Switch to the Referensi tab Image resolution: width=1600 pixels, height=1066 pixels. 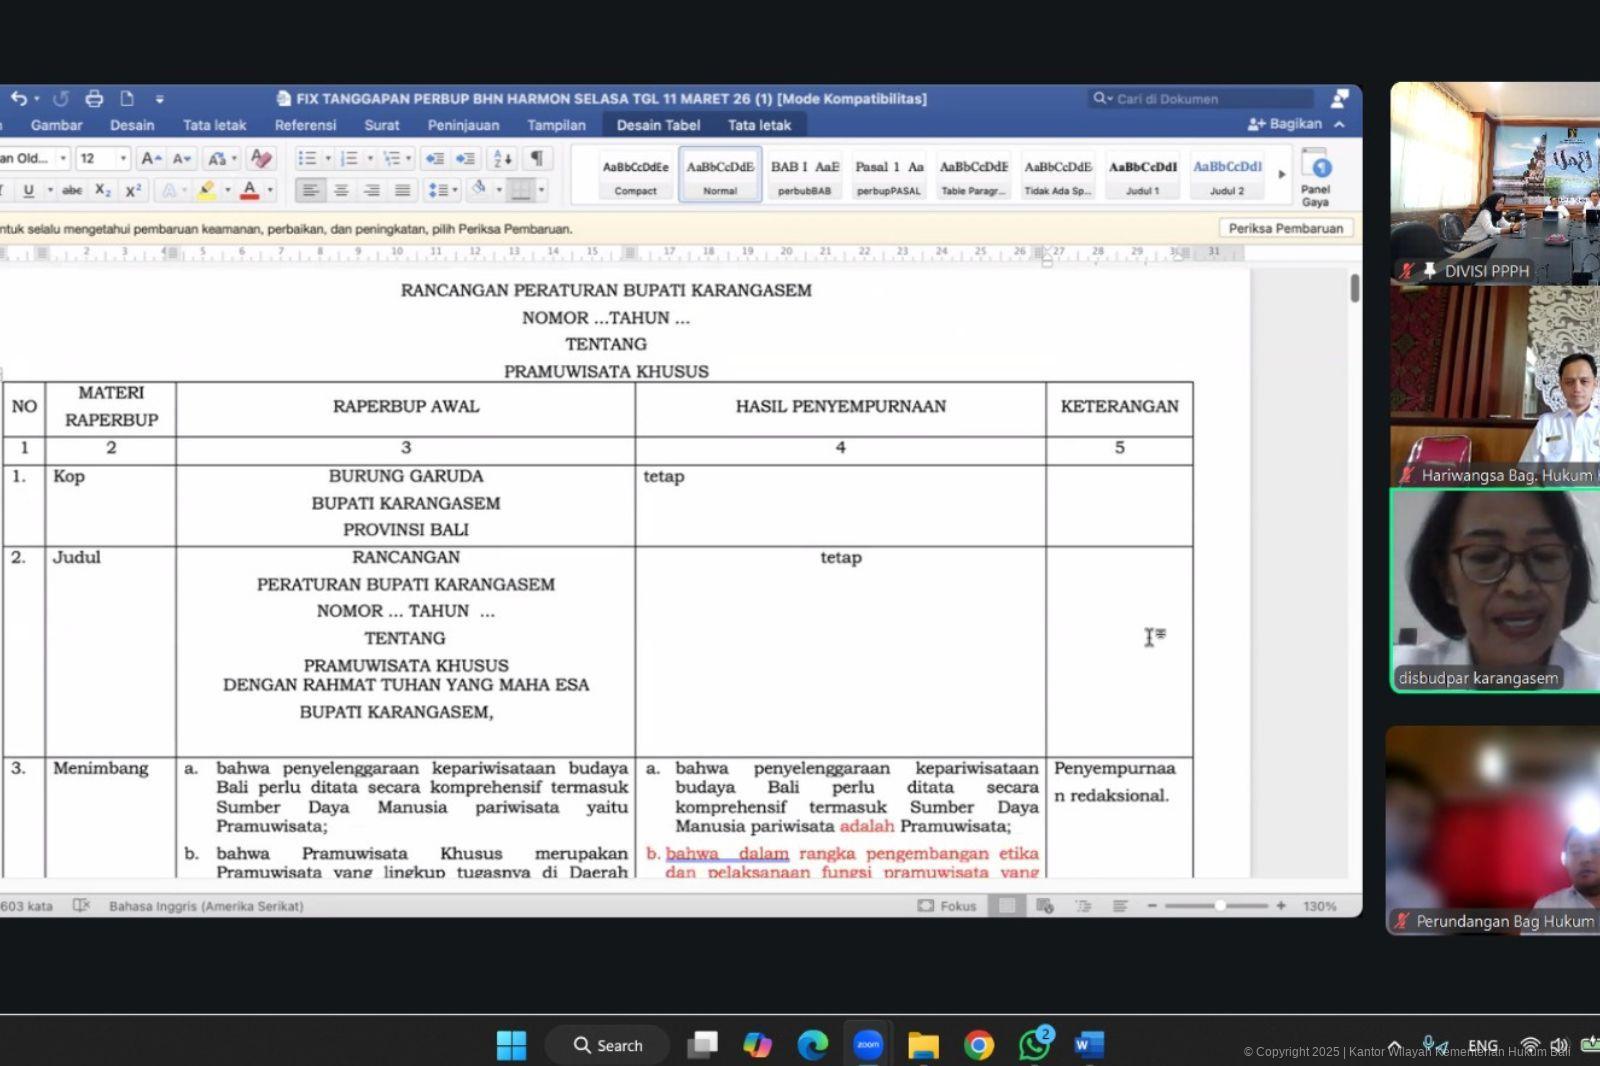click(305, 125)
